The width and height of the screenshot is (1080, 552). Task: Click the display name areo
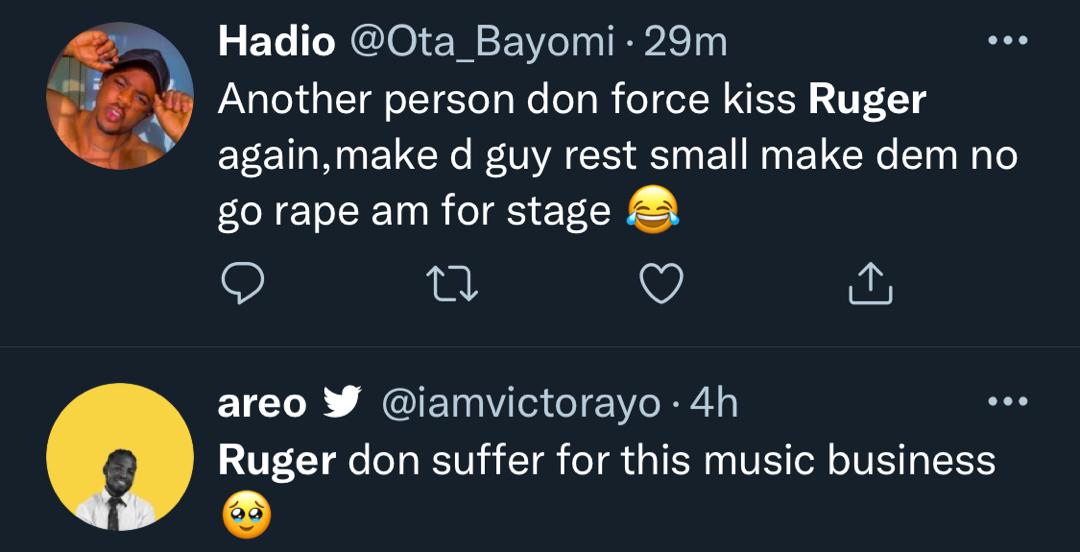(x=262, y=403)
